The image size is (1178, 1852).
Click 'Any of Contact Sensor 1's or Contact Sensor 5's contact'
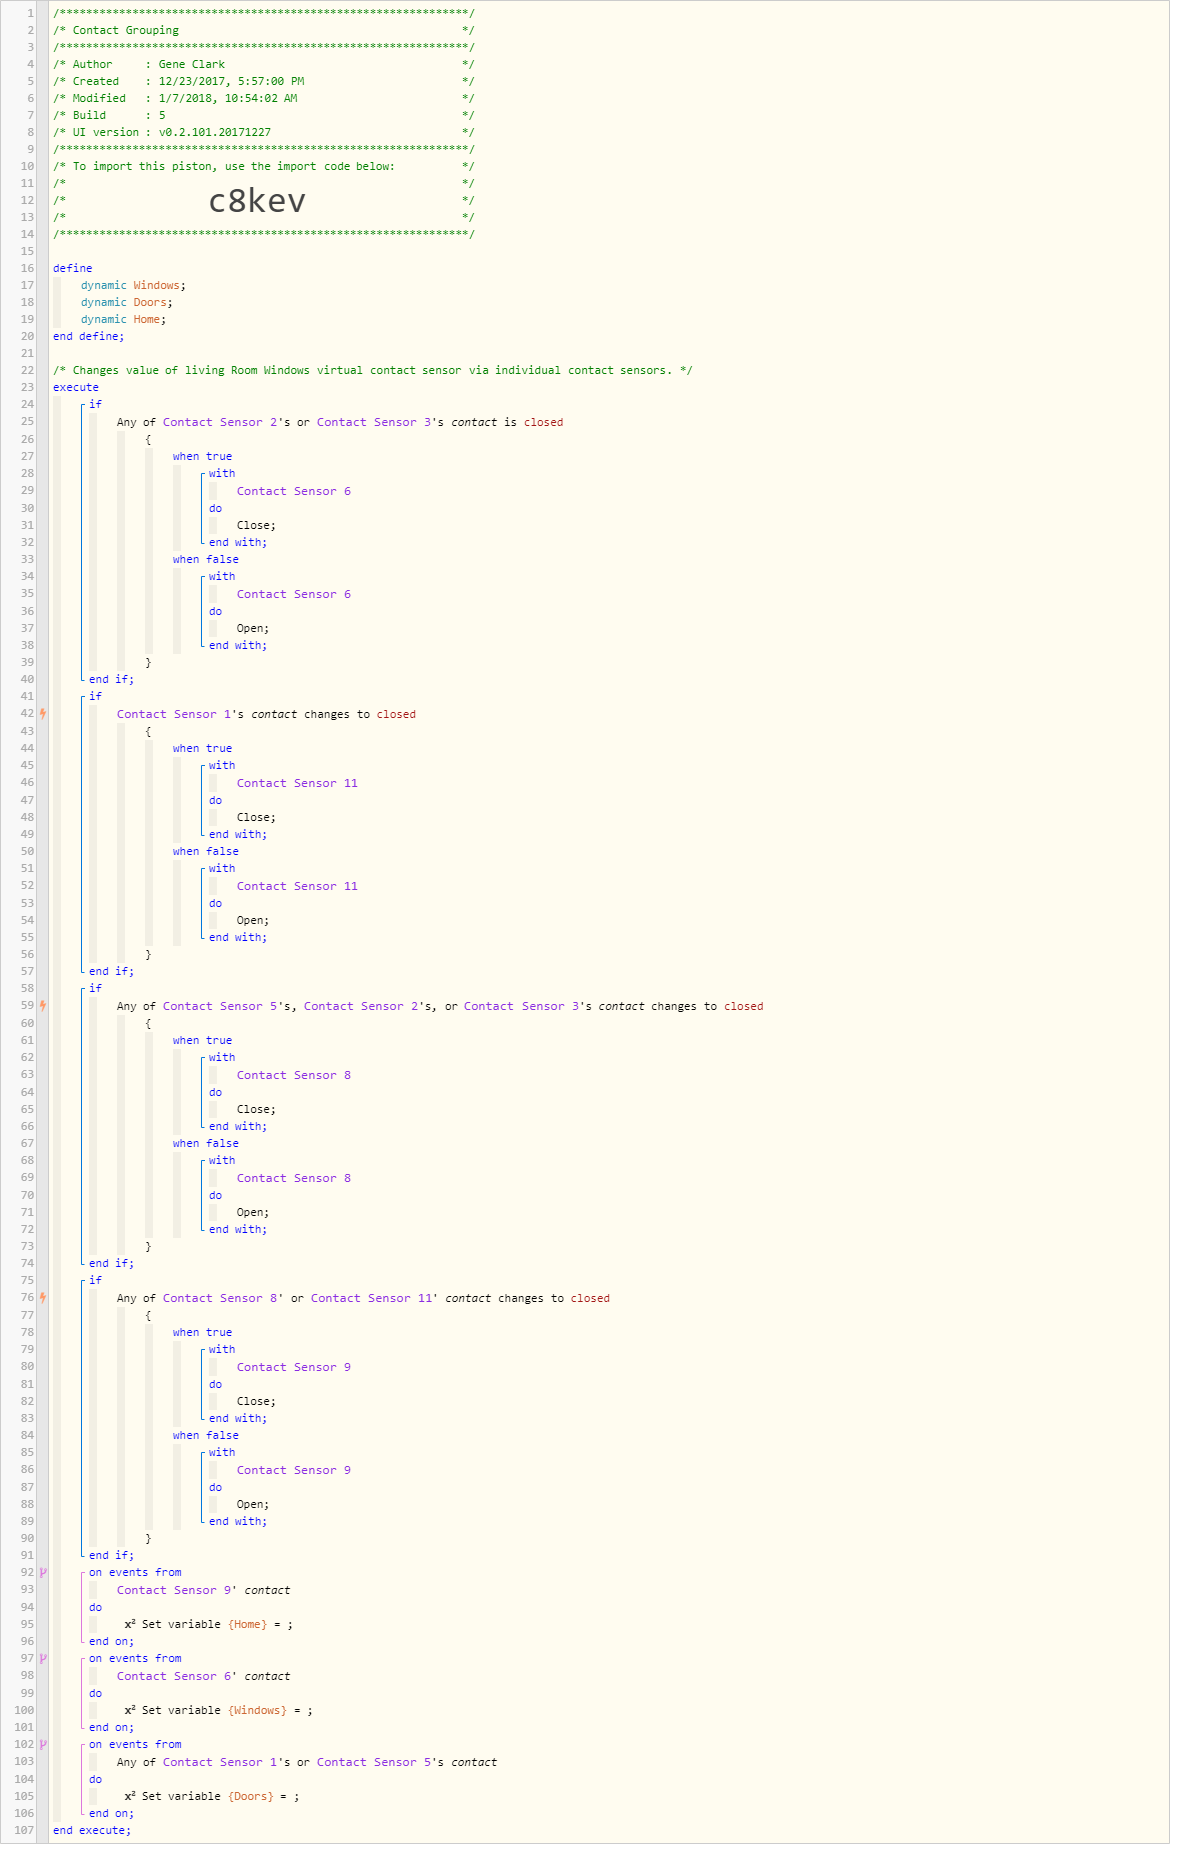pyautogui.click(x=307, y=1762)
